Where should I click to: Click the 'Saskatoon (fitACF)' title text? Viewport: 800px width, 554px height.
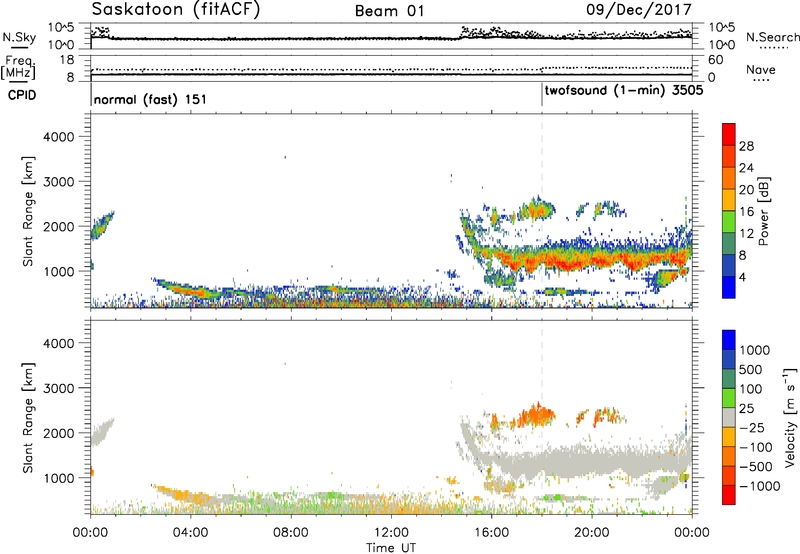point(176,10)
